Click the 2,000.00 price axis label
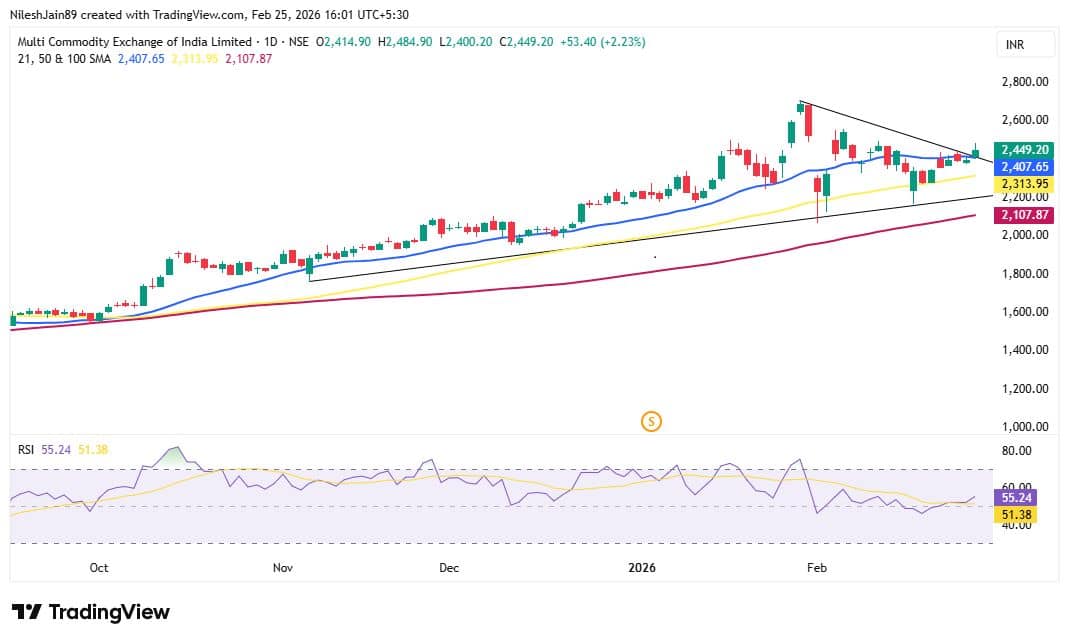 [x=1025, y=234]
